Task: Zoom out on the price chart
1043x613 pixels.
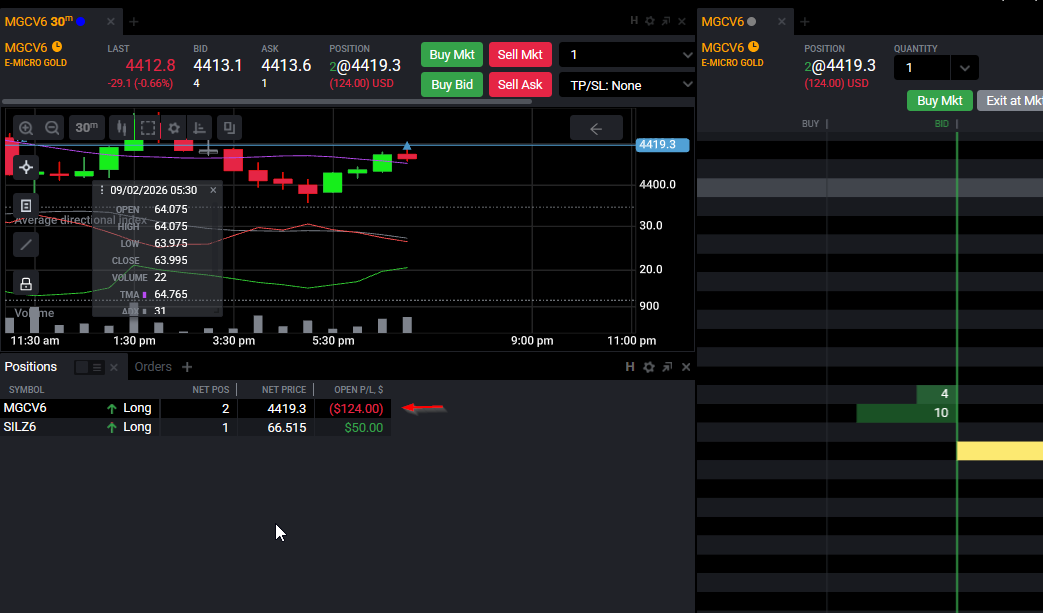Action: coord(52,128)
